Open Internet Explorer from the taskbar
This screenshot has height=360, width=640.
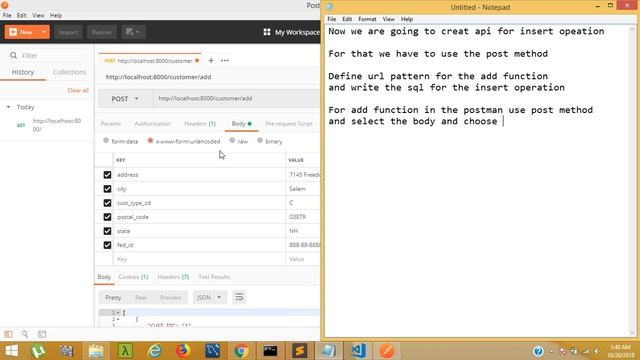click(154, 351)
